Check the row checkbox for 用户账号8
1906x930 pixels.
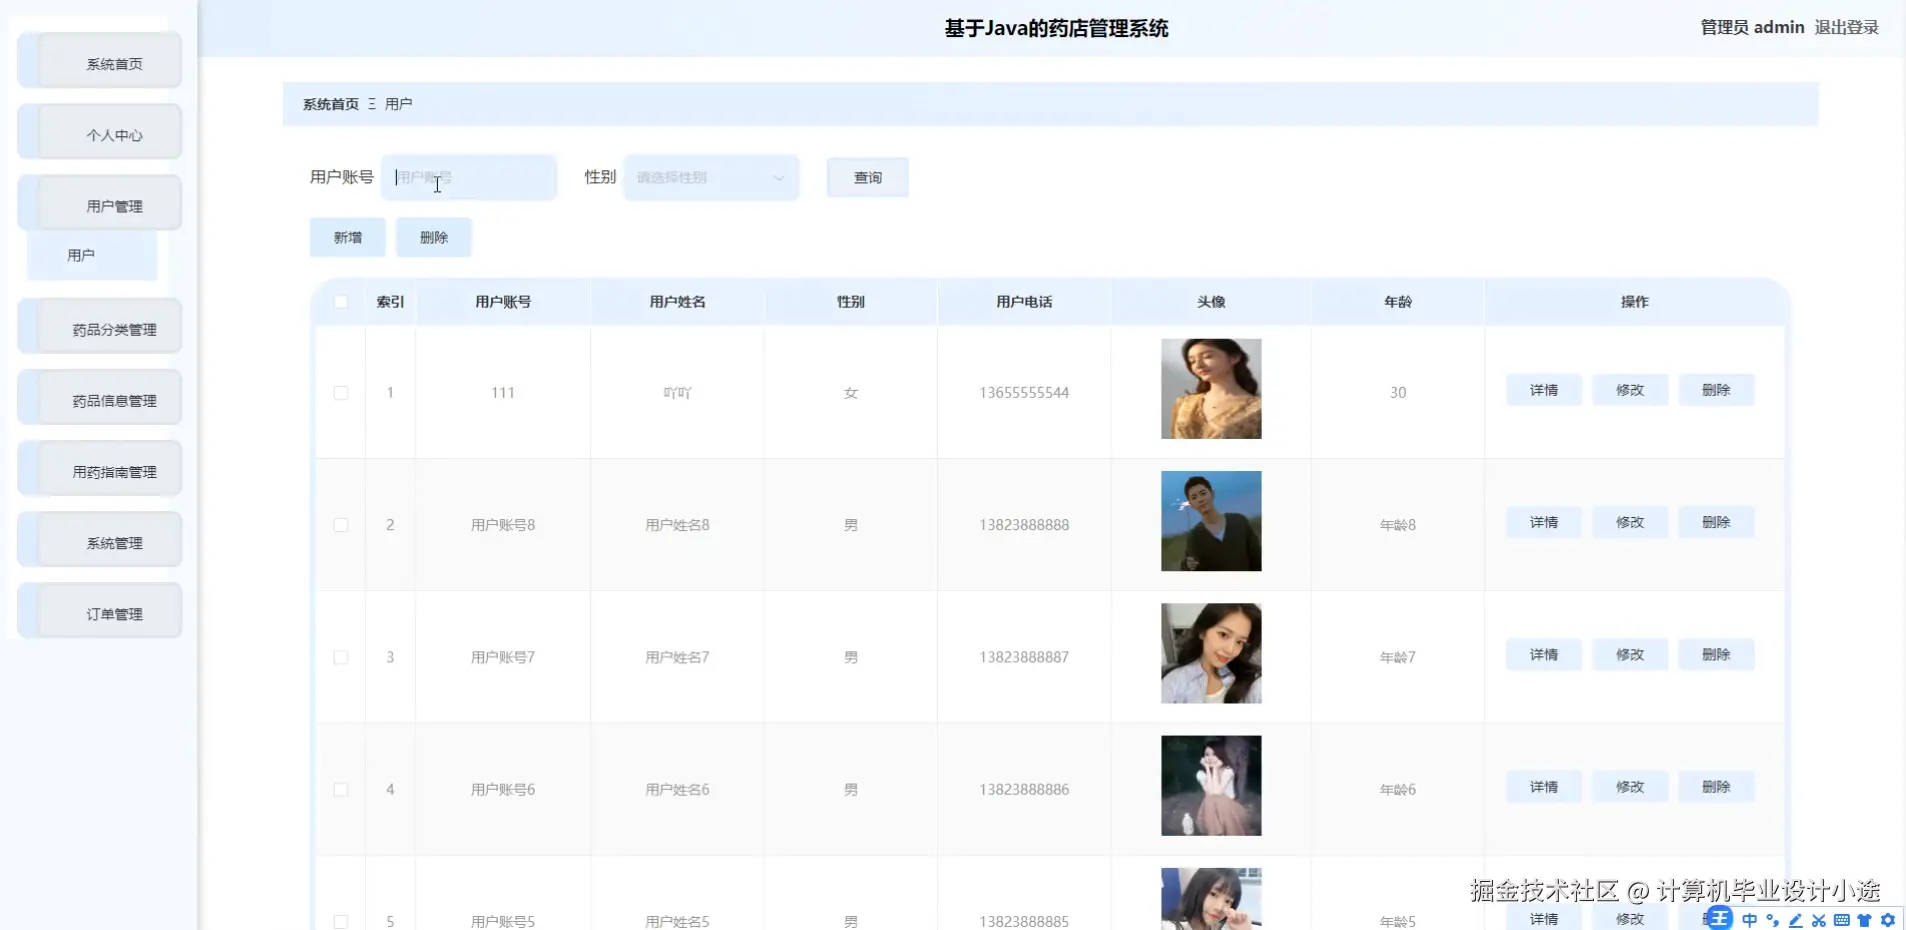tap(341, 525)
